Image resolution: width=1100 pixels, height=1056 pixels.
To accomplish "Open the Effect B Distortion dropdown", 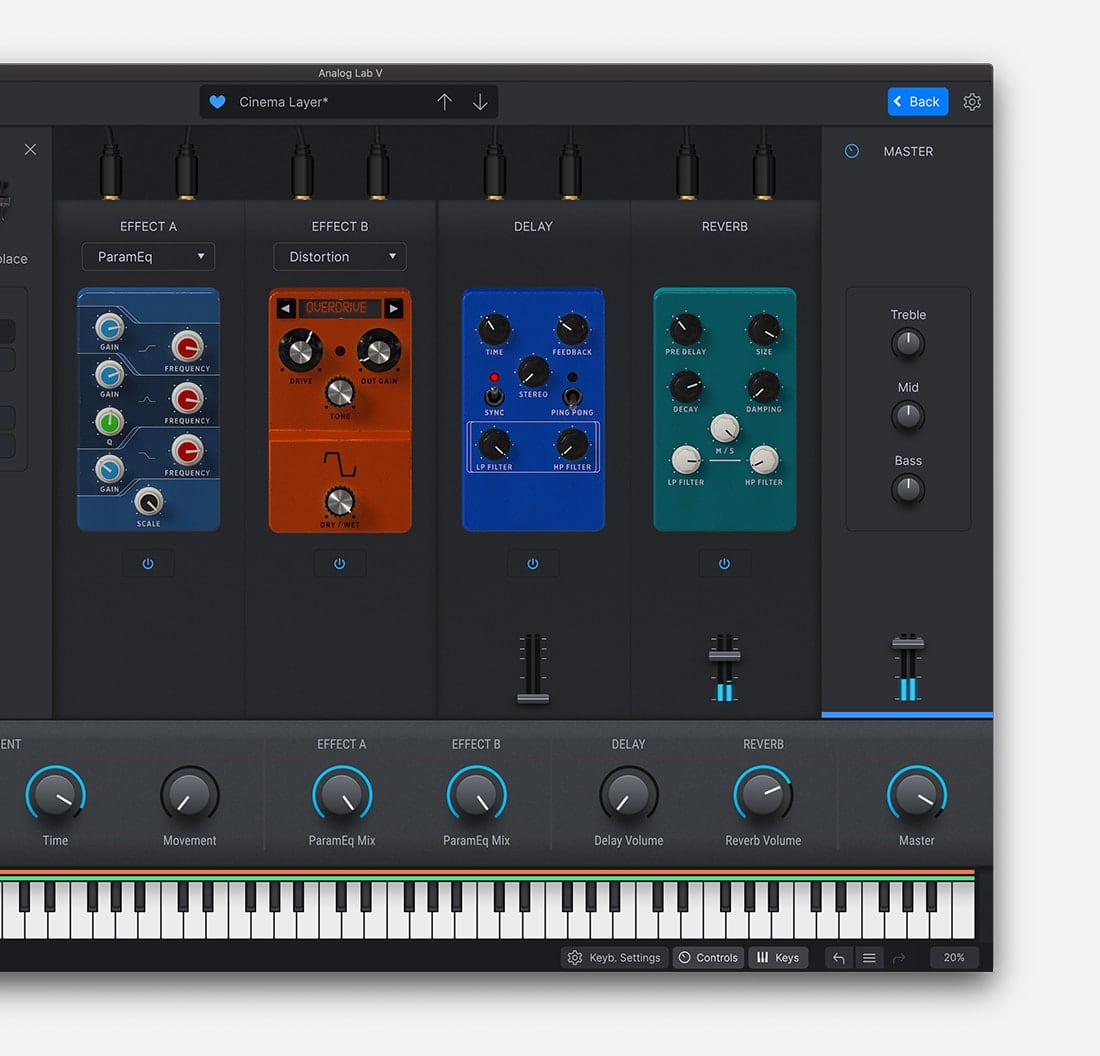I will [340, 257].
